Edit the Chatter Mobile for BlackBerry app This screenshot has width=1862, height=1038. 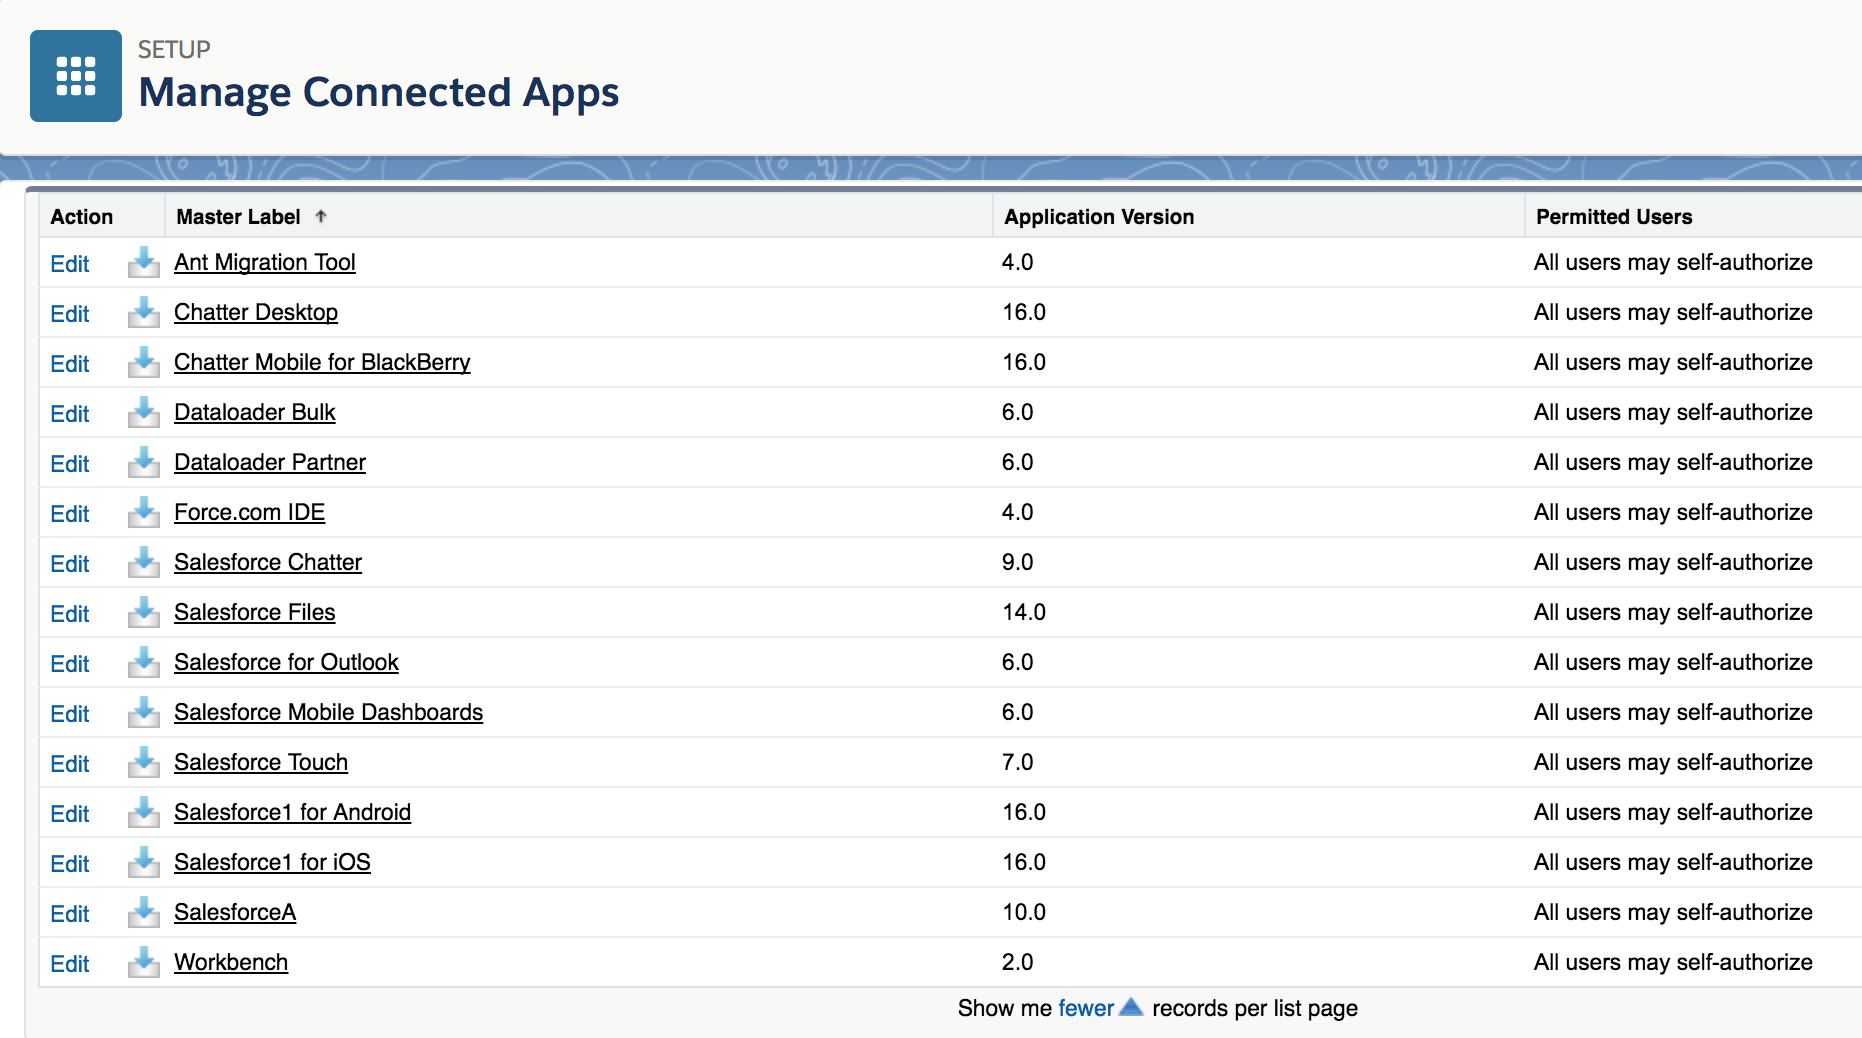pyautogui.click(x=70, y=364)
